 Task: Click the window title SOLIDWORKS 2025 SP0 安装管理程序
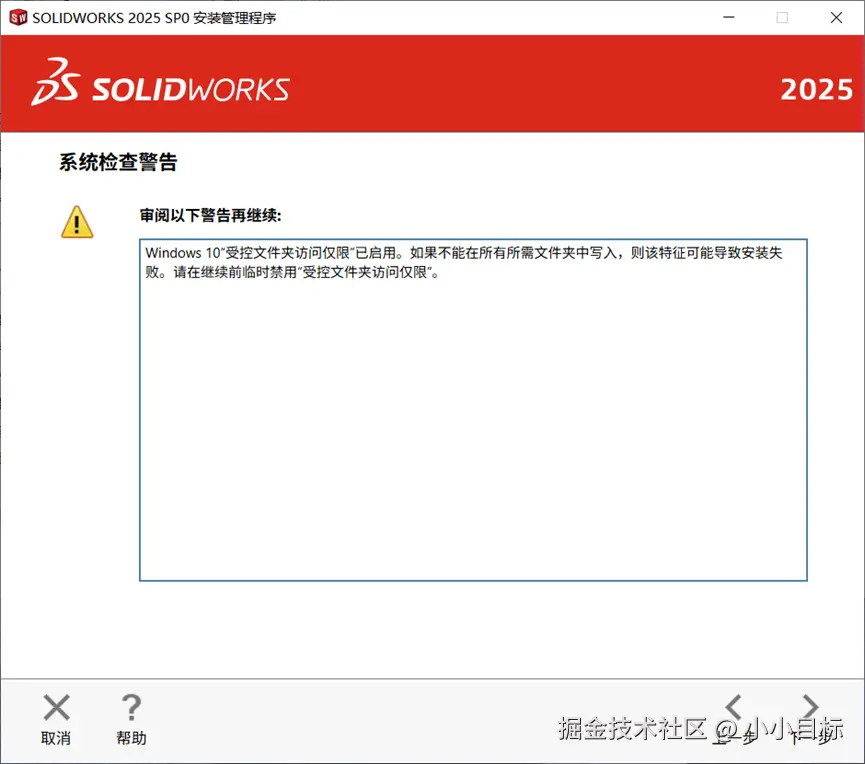[x=154, y=18]
